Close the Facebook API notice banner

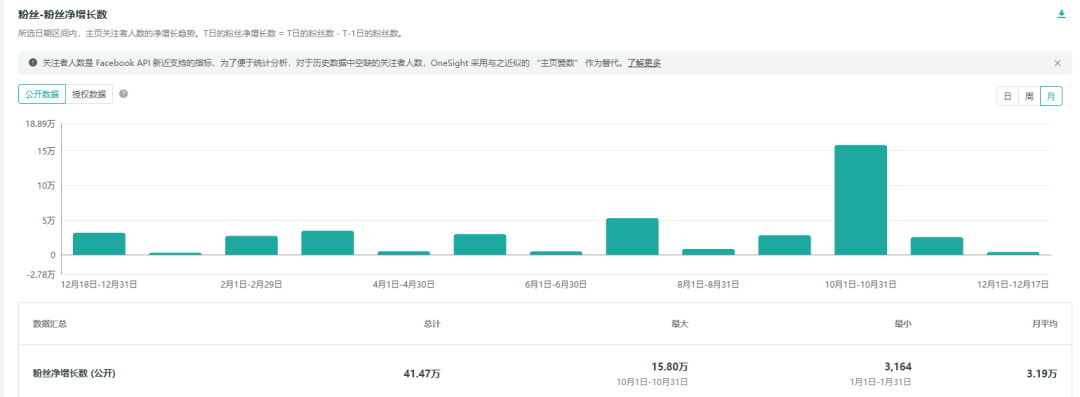1057,63
